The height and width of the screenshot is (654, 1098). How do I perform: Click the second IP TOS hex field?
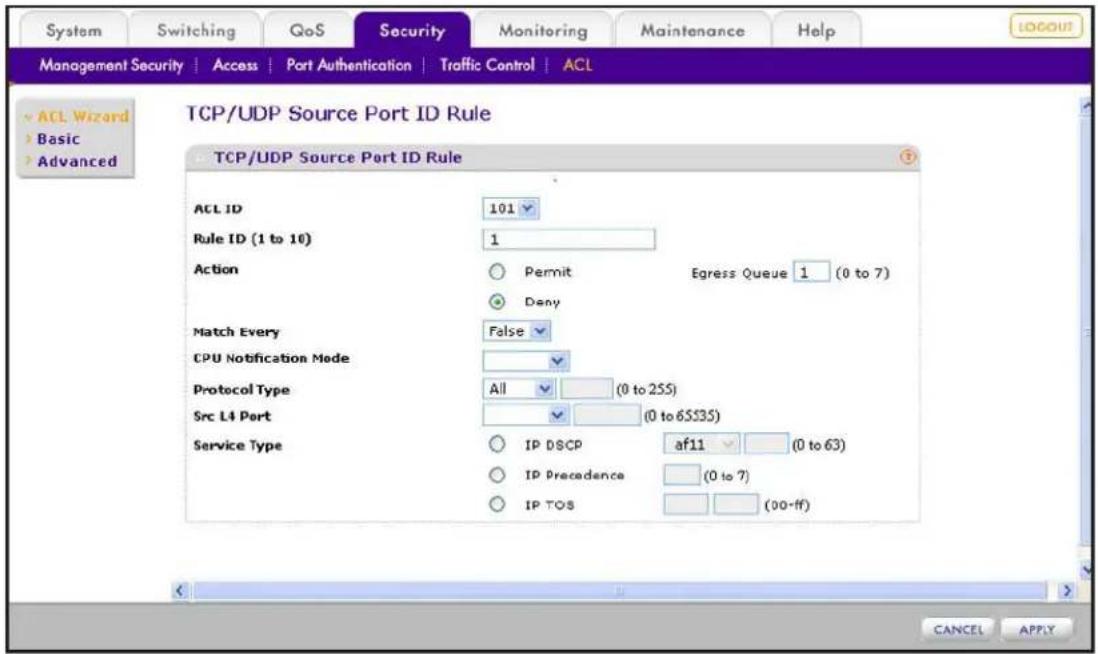(x=735, y=504)
